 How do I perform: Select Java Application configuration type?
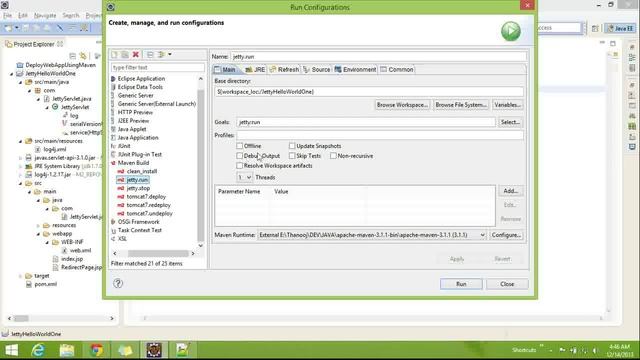coord(138,138)
